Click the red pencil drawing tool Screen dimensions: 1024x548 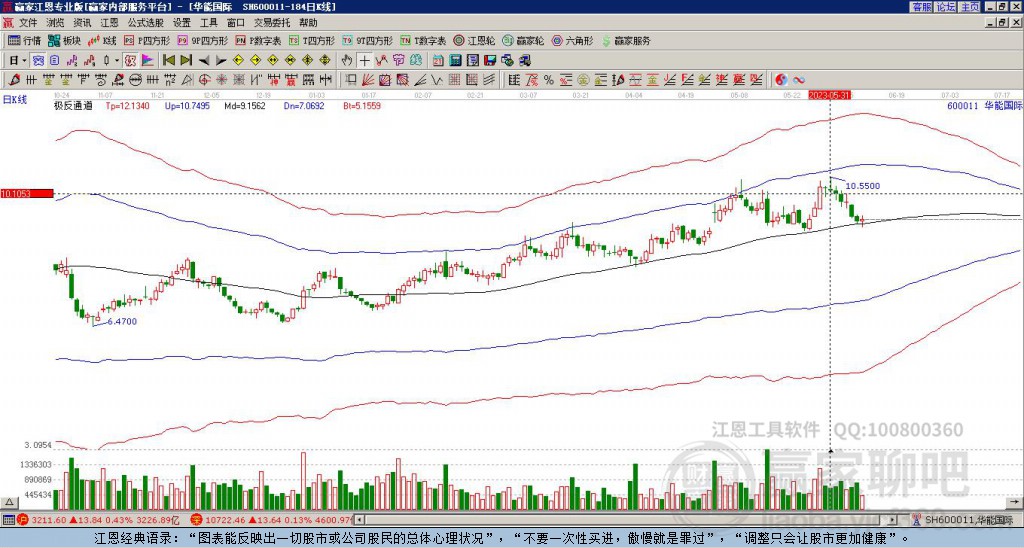[x=12, y=80]
